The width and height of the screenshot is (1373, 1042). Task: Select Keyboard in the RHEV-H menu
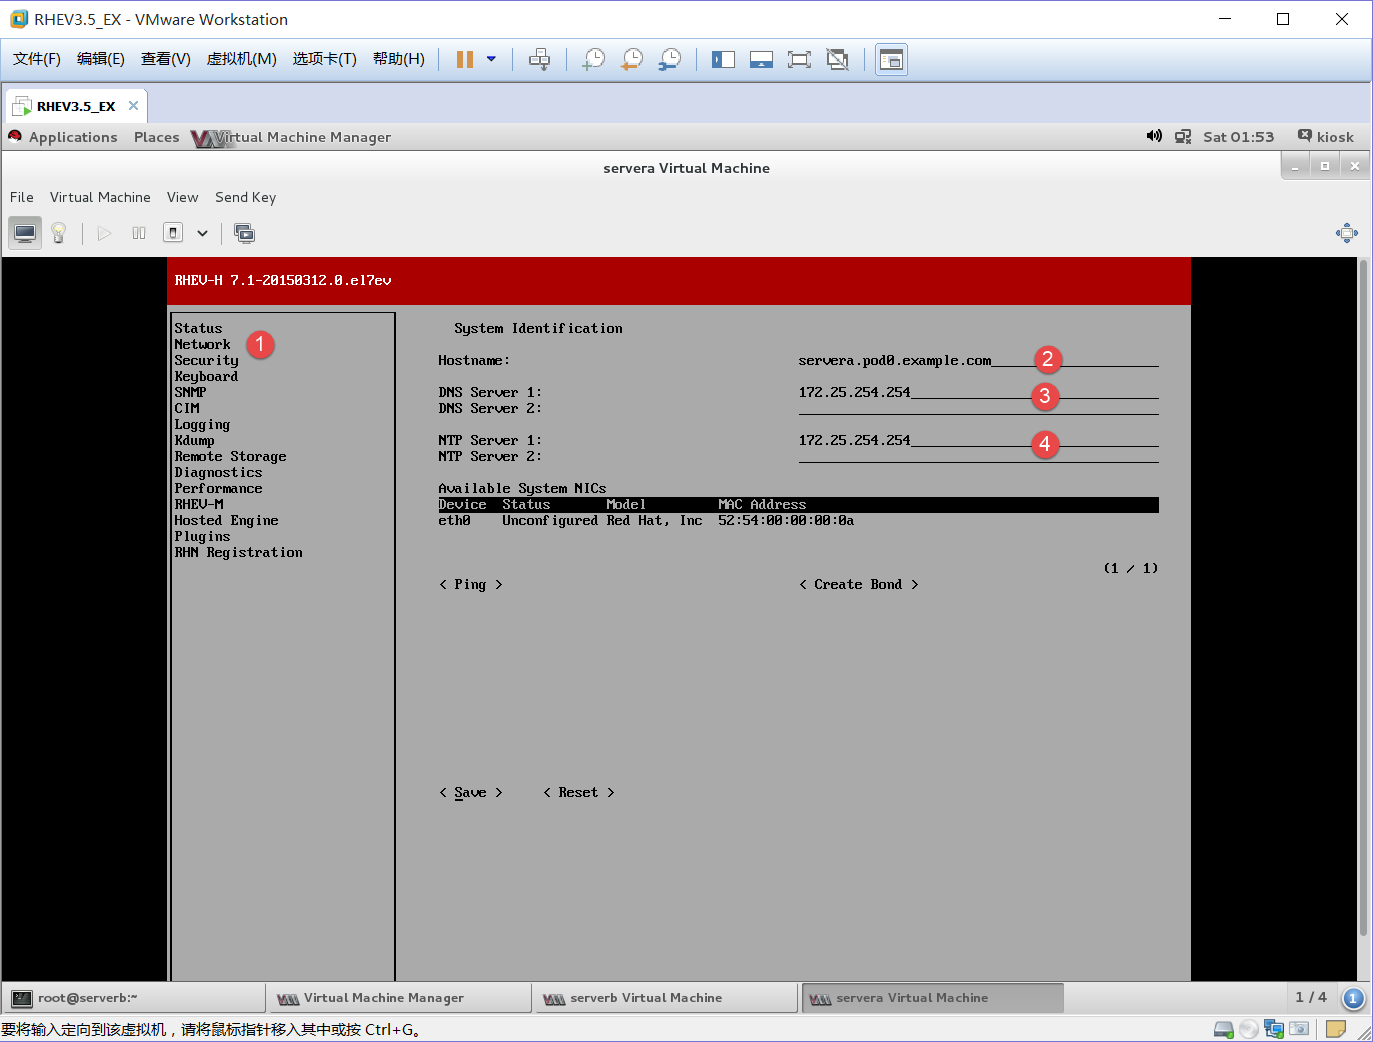206,376
